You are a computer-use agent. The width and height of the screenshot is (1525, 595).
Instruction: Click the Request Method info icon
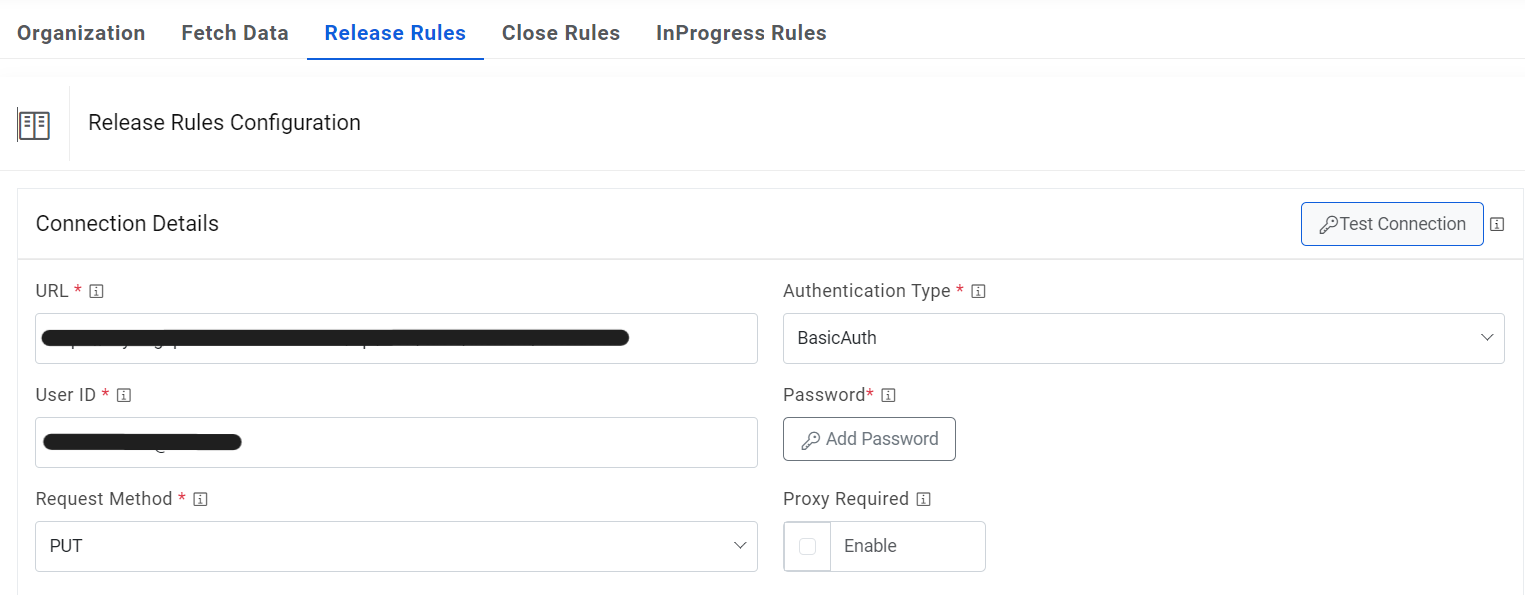coord(200,499)
